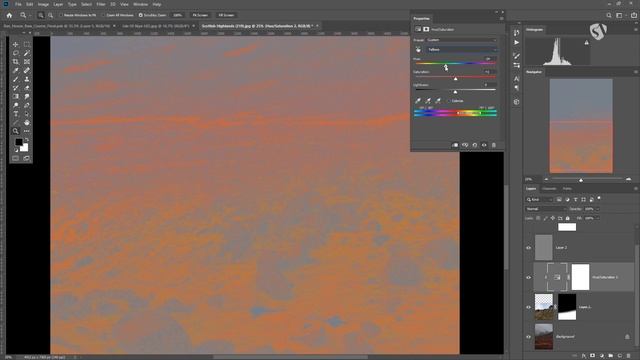Create new group folder icon in Layers
Screen dimensions: 640x360
tap(611, 356)
